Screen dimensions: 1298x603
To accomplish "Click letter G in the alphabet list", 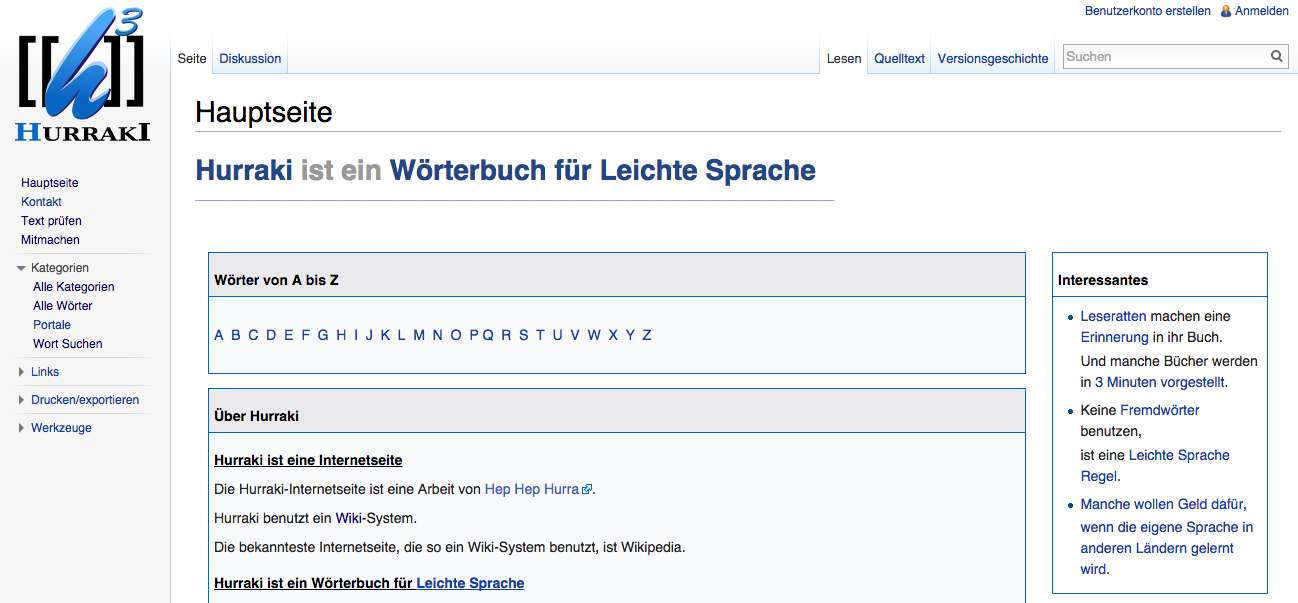I will coord(323,335).
